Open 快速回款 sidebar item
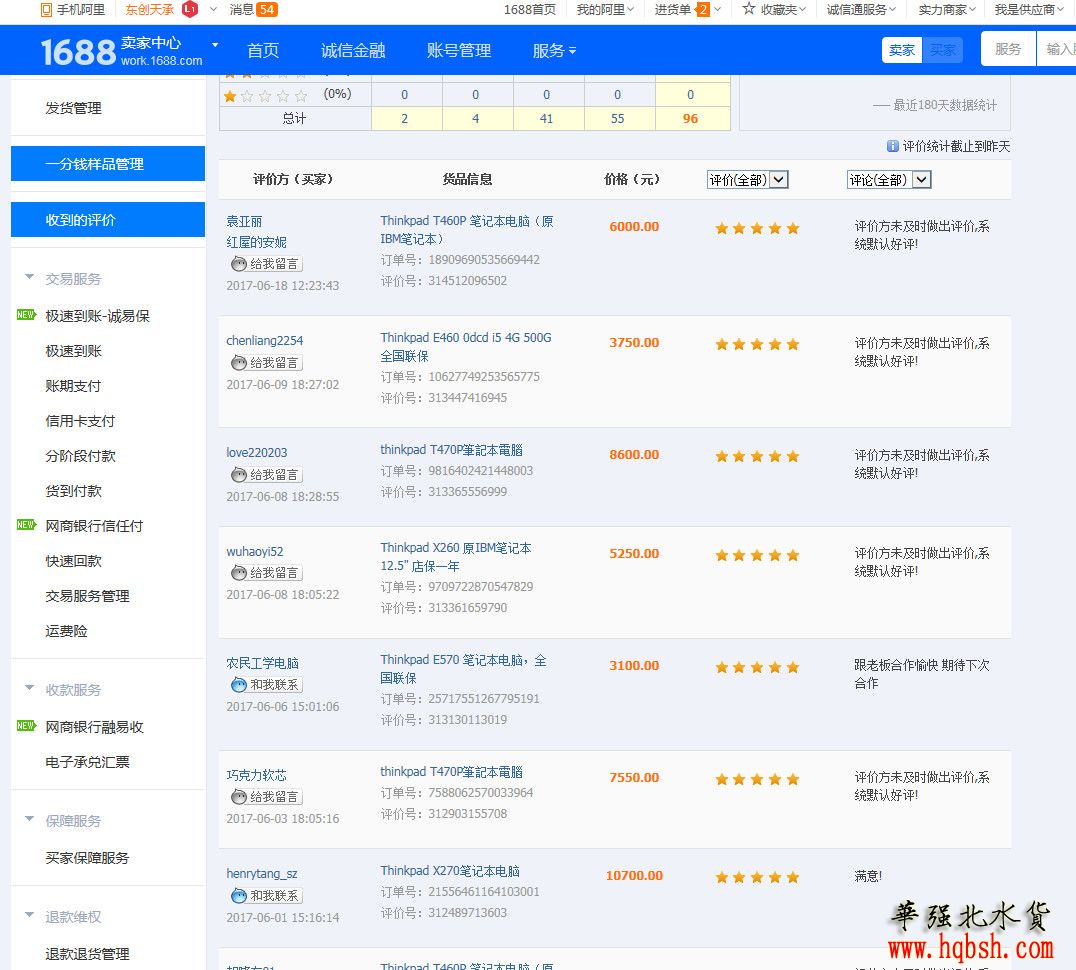This screenshot has width=1076, height=970. pos(73,560)
